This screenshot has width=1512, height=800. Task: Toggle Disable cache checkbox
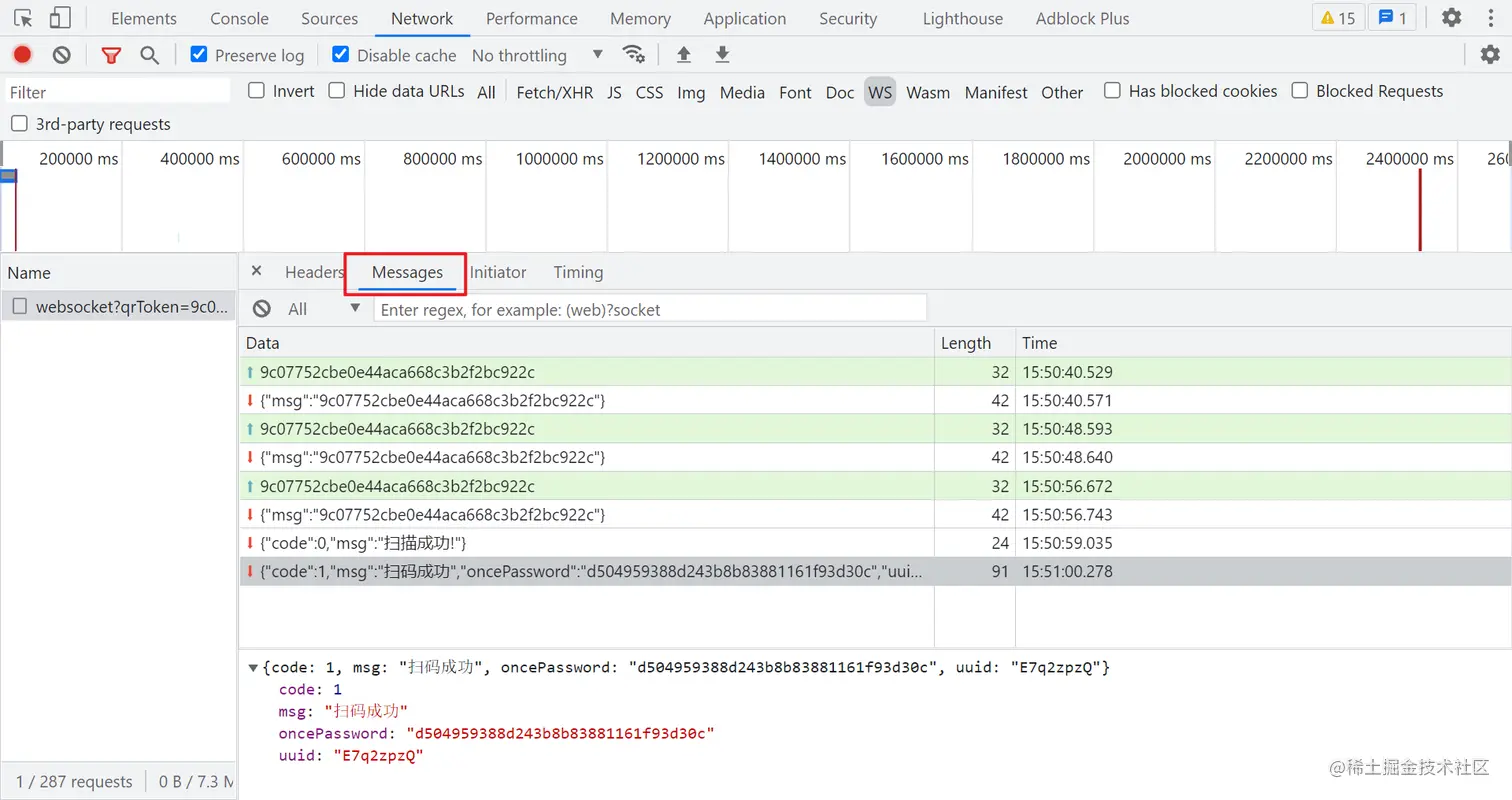point(341,55)
